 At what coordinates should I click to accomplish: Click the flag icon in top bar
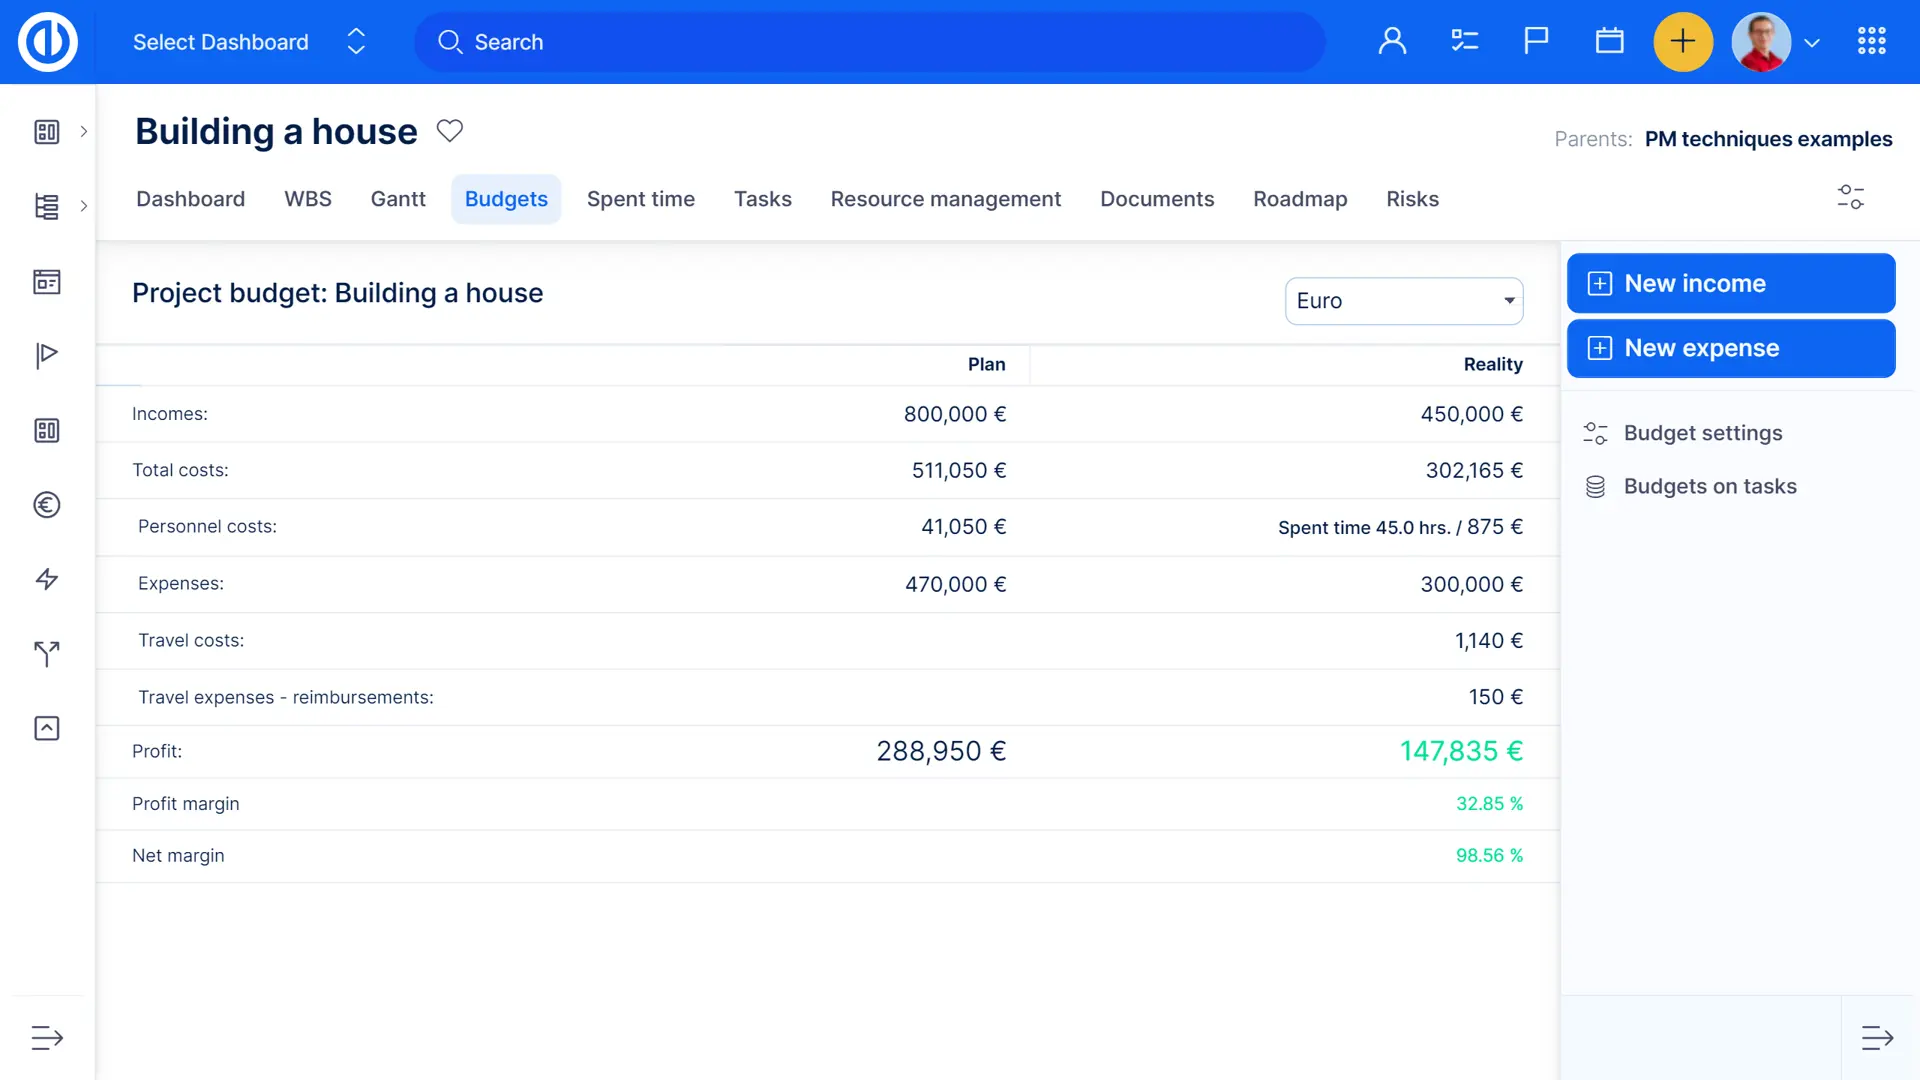coord(1536,41)
